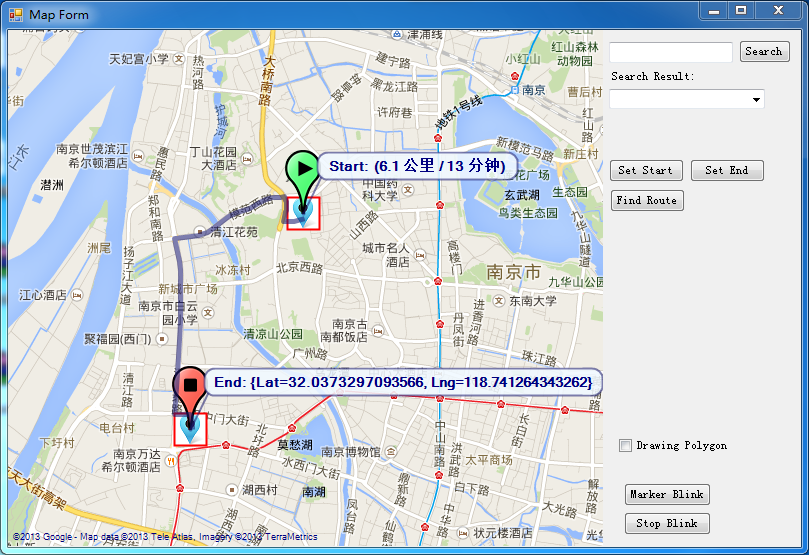Click the 玄武湖 lake label
This screenshot has width=809, height=555.
click(522, 195)
